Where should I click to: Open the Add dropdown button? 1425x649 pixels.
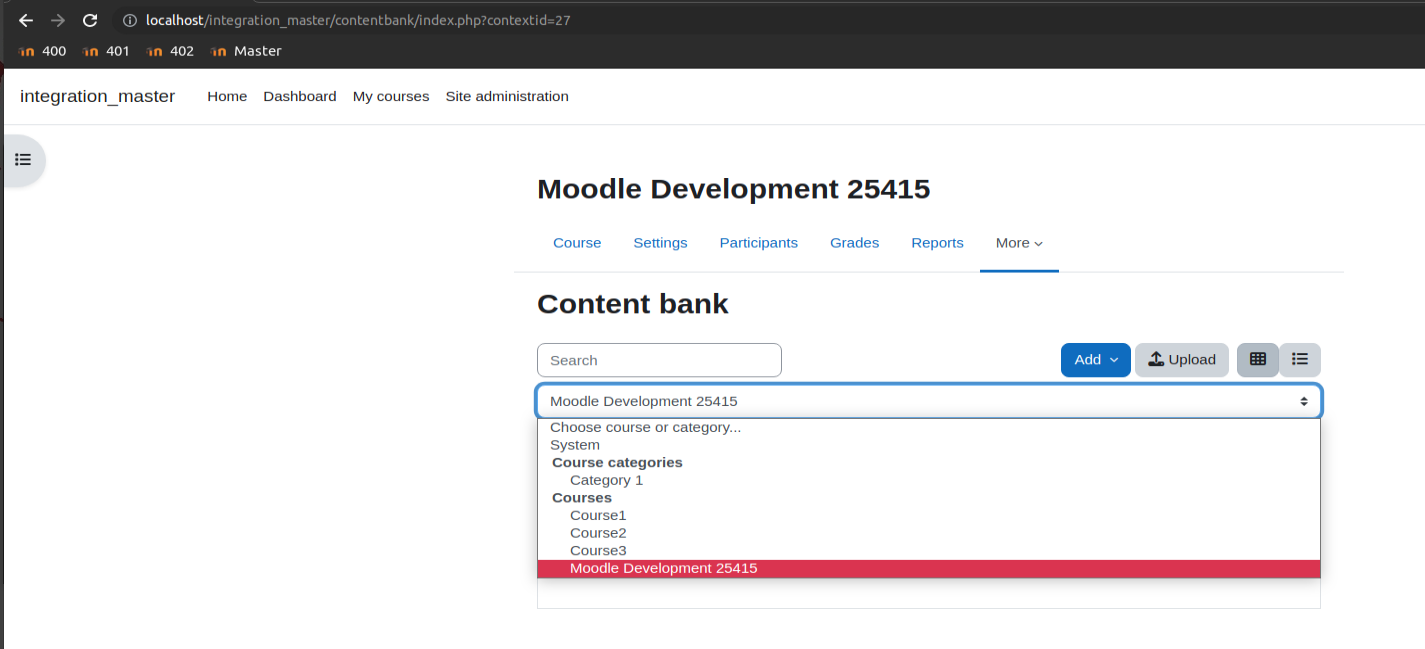1096,360
